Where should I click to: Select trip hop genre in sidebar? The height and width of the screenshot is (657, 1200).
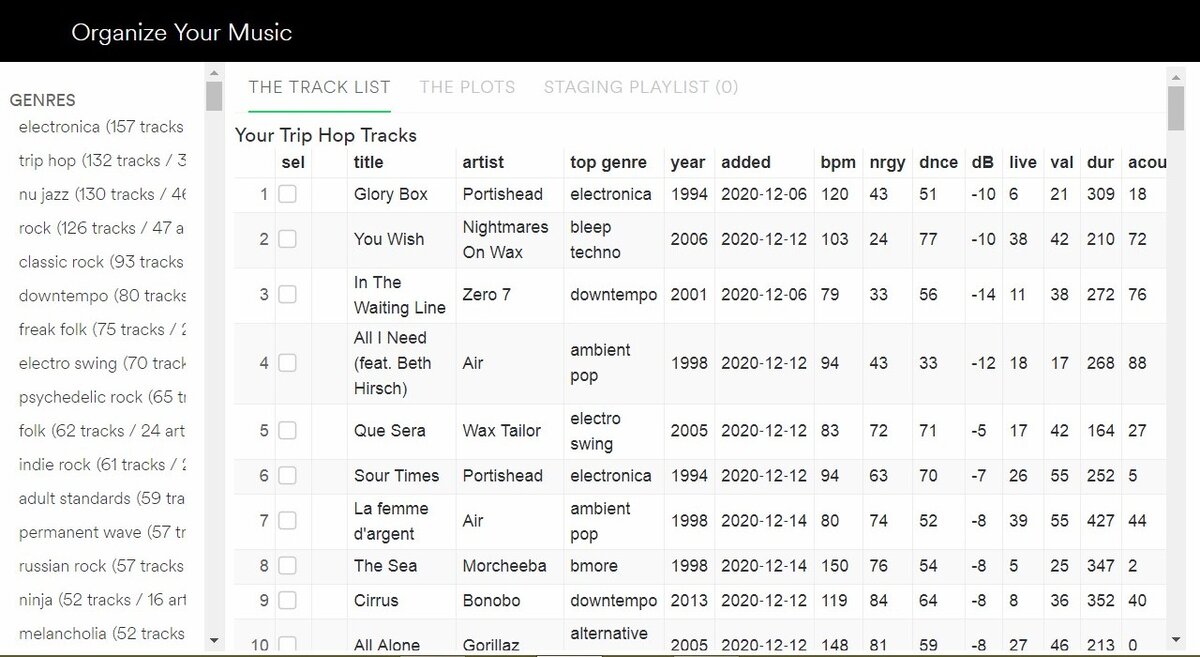point(102,160)
